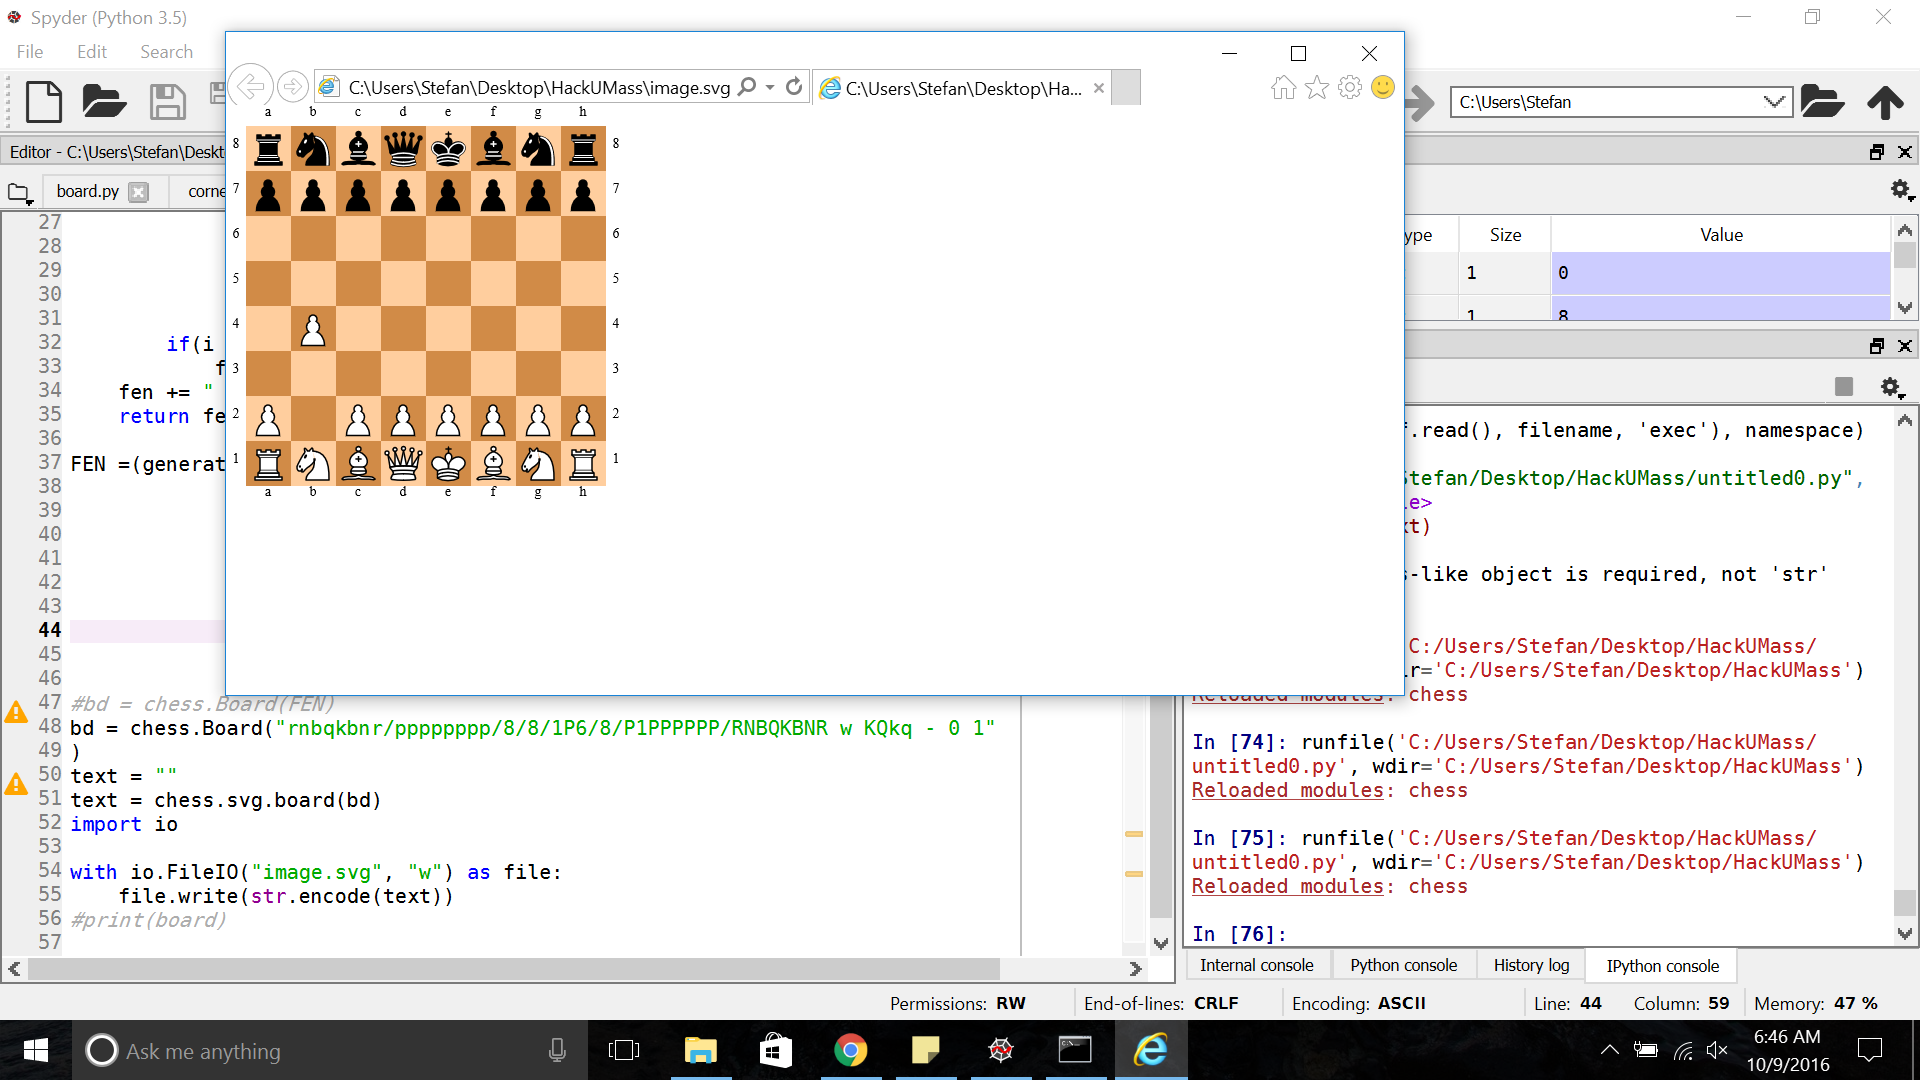Click the parent directory up arrow
The image size is (1920, 1080).
pyautogui.click(x=1885, y=102)
